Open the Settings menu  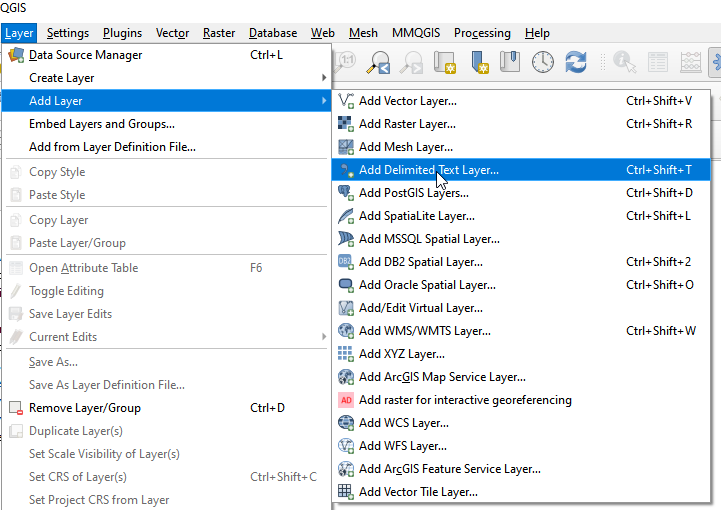point(68,33)
